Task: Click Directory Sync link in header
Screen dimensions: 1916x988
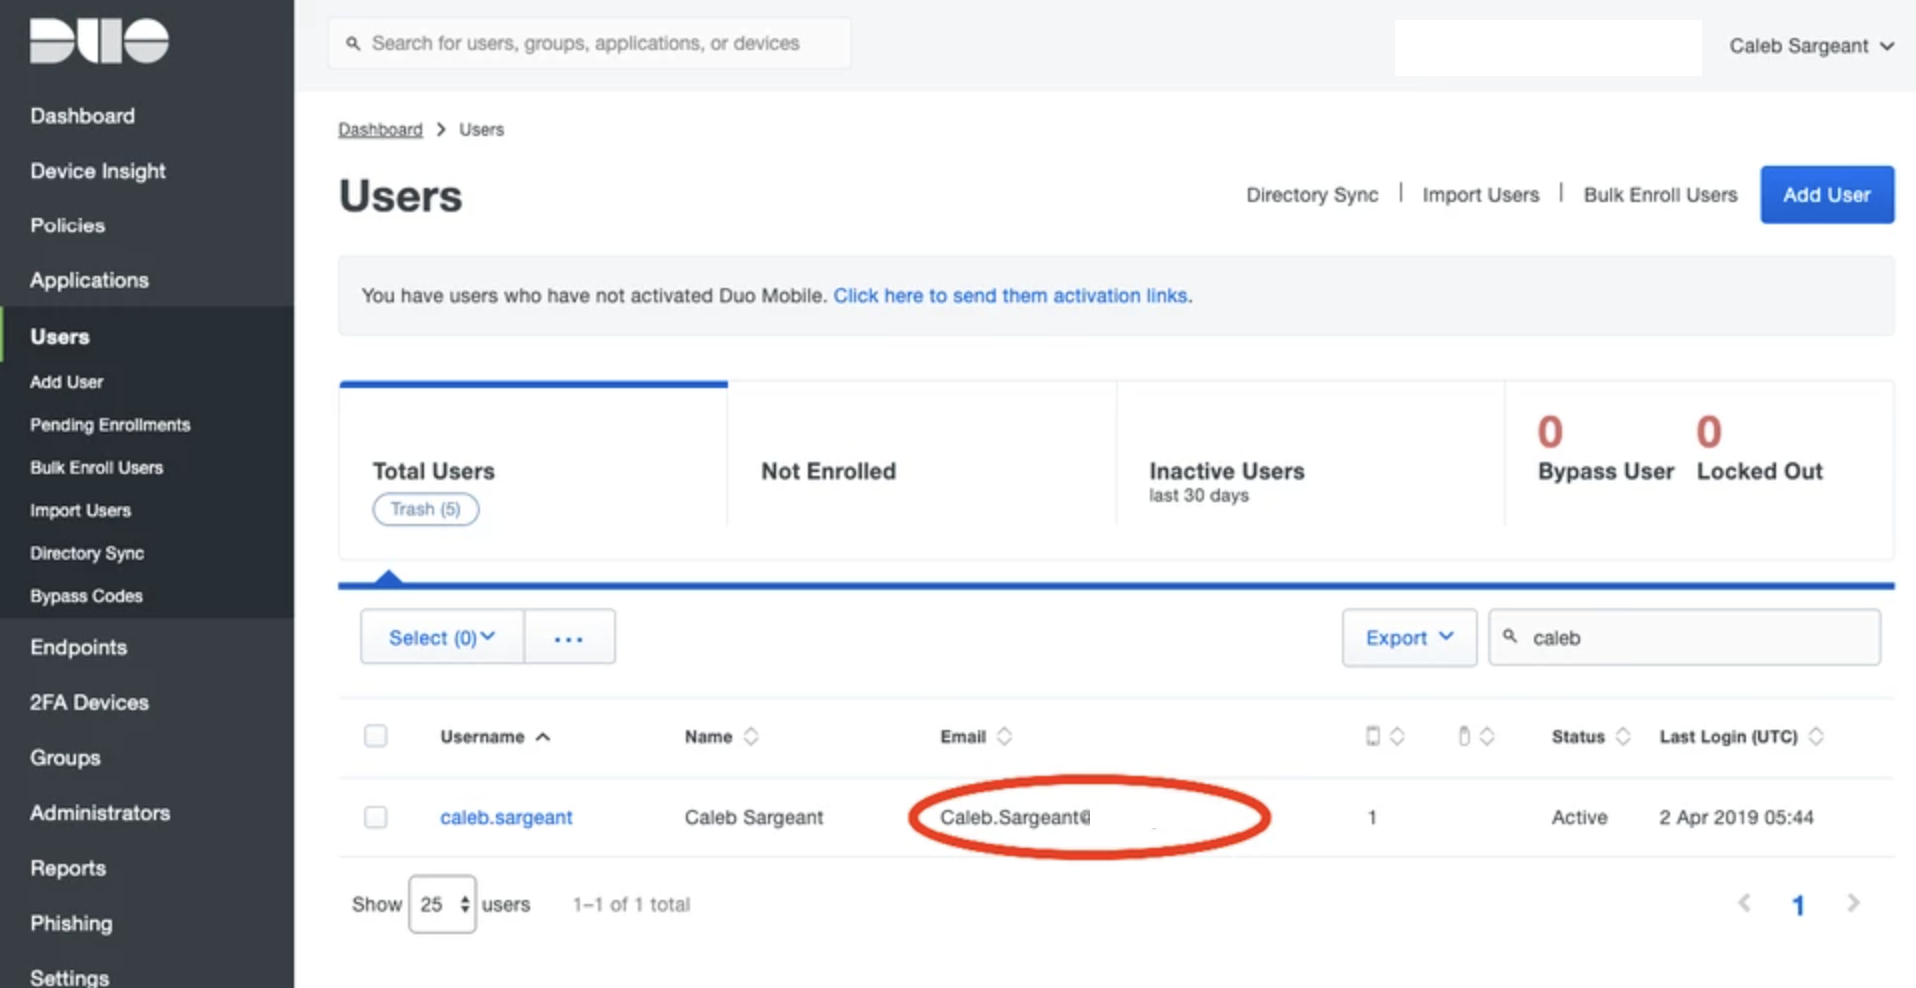Action: 1312,195
